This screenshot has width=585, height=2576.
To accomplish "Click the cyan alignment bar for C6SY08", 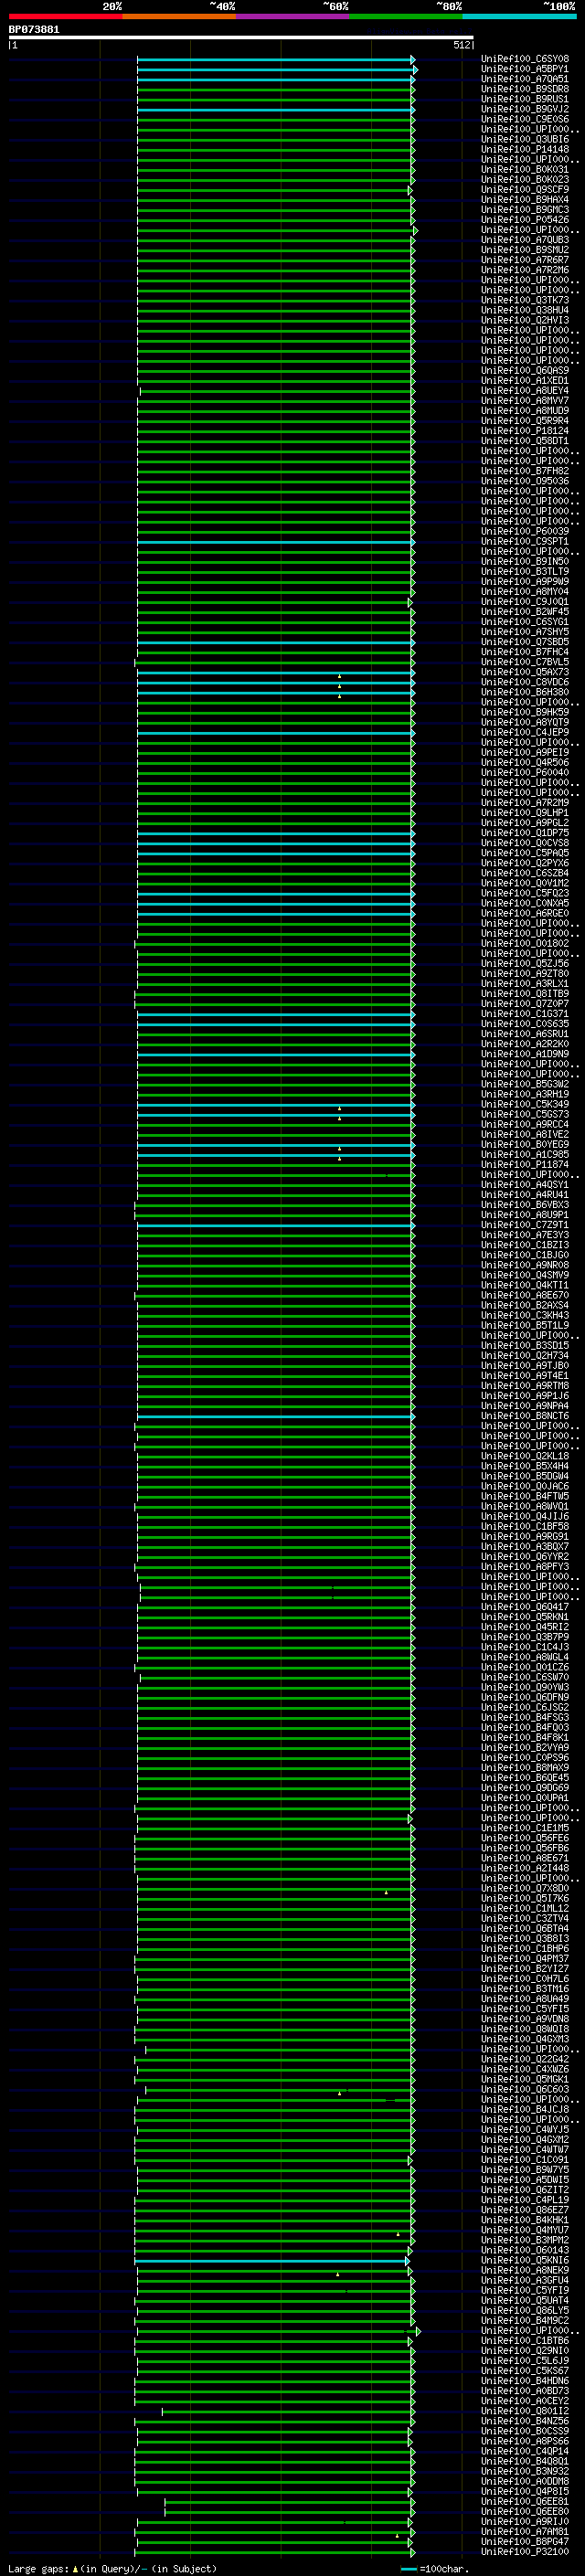I will pos(275,60).
